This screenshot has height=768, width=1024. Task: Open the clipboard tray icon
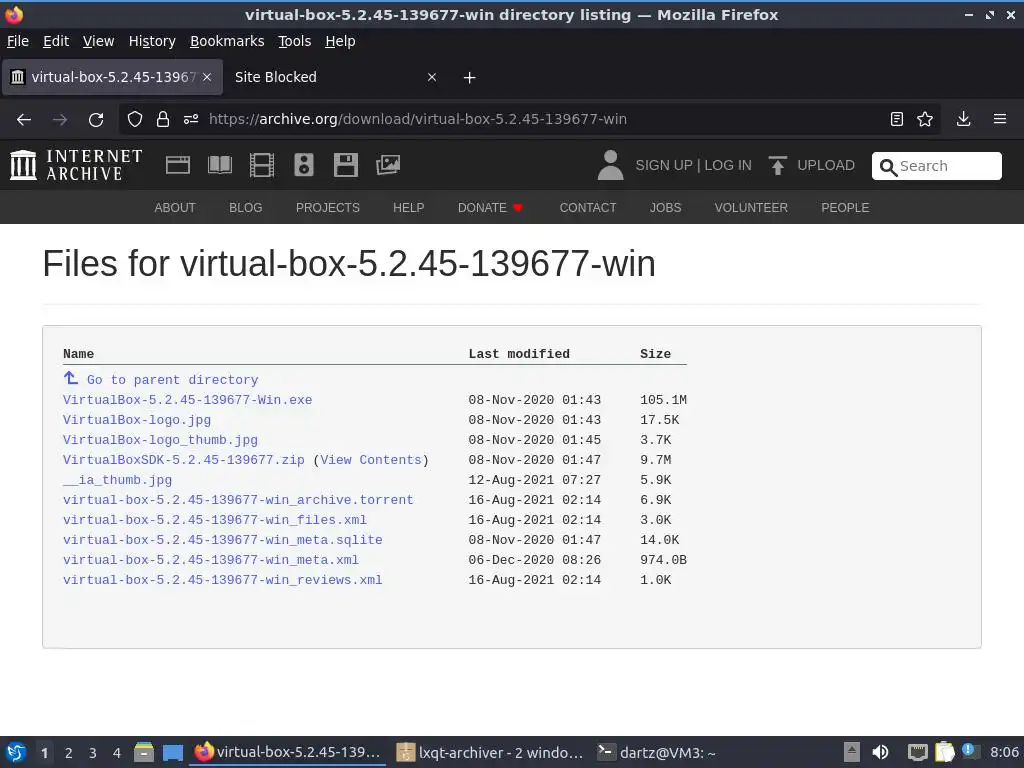944,752
